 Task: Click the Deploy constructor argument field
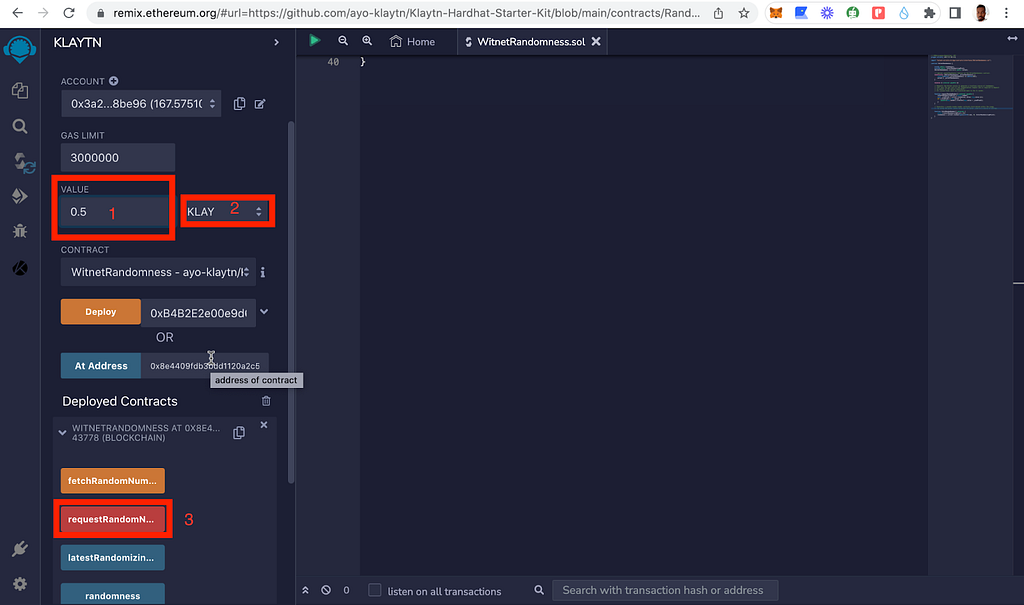(199, 313)
